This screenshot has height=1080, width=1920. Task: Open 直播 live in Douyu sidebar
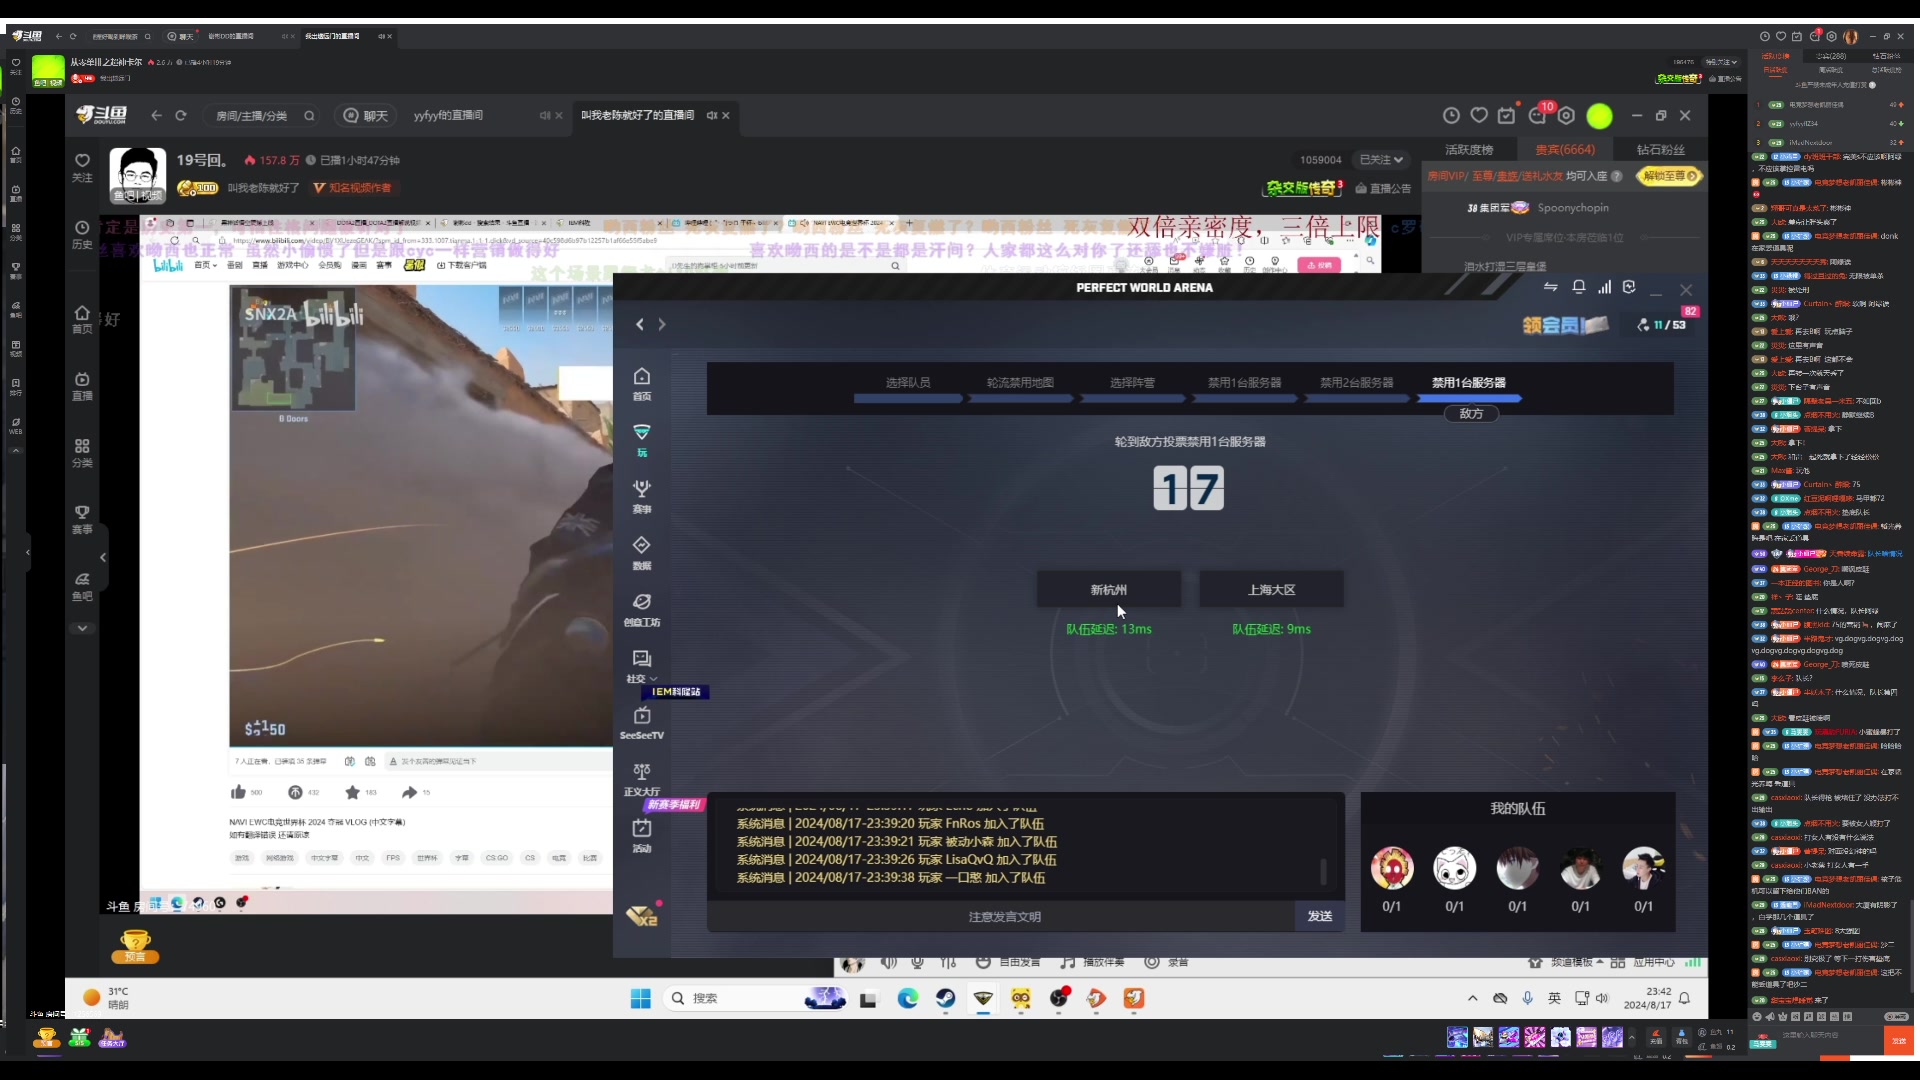82,387
